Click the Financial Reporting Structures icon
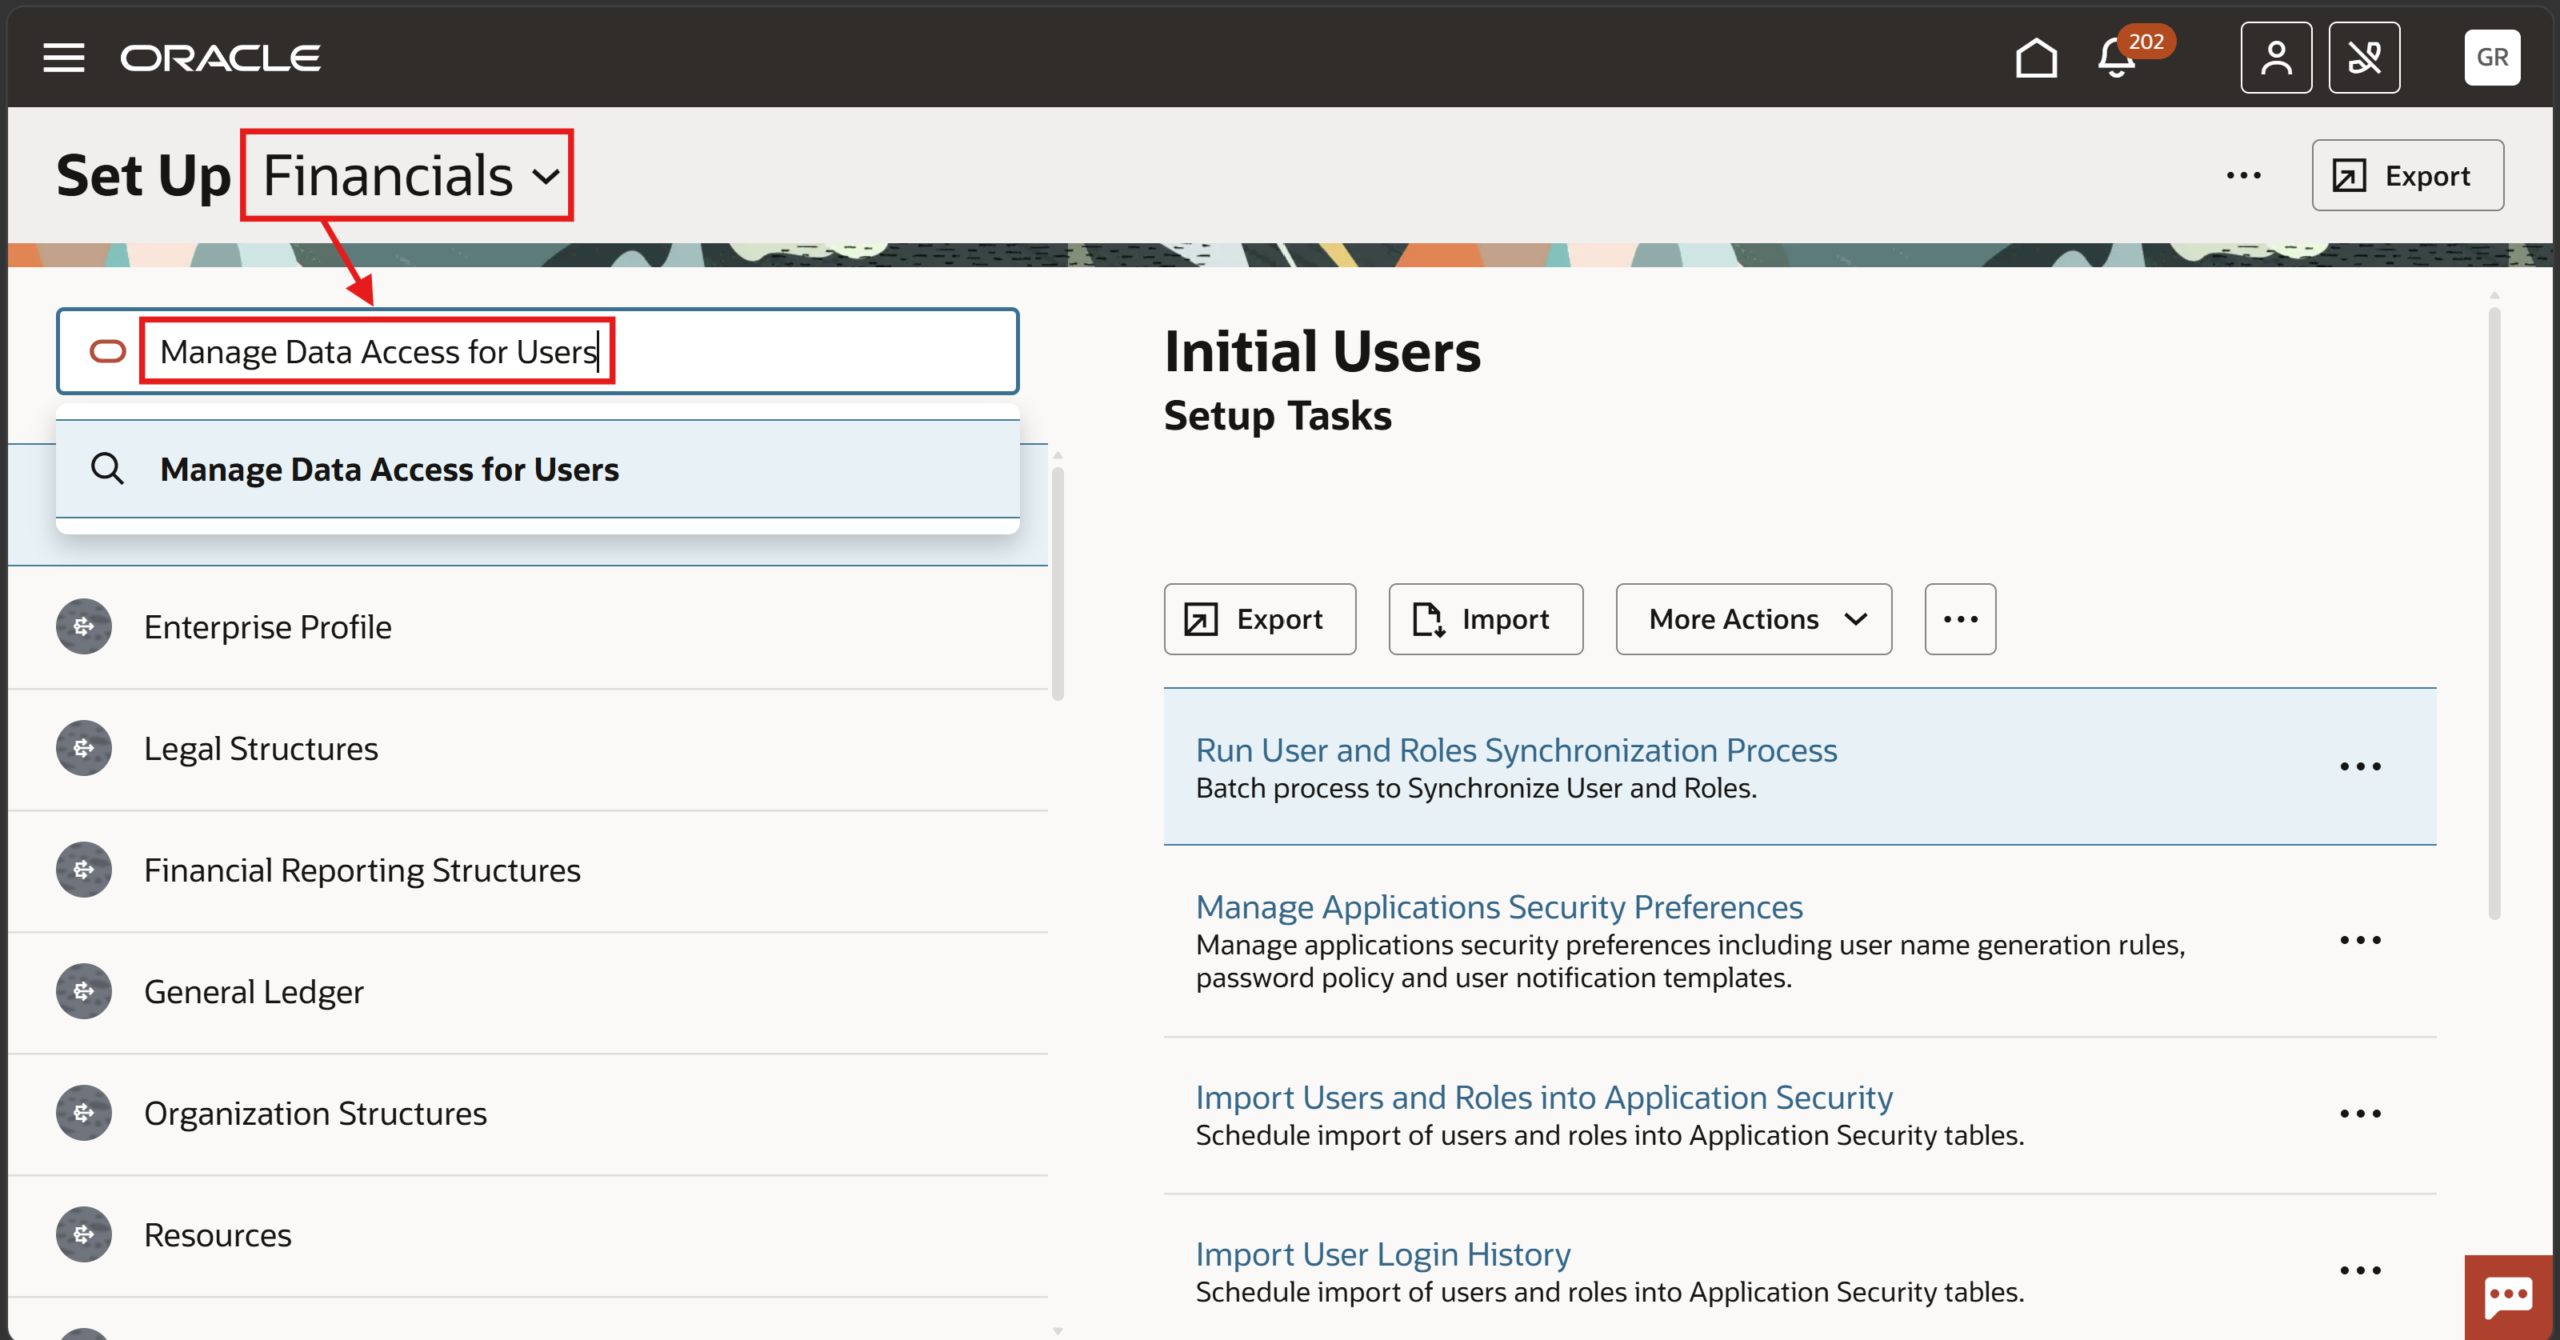The width and height of the screenshot is (2560, 1340). (84, 870)
